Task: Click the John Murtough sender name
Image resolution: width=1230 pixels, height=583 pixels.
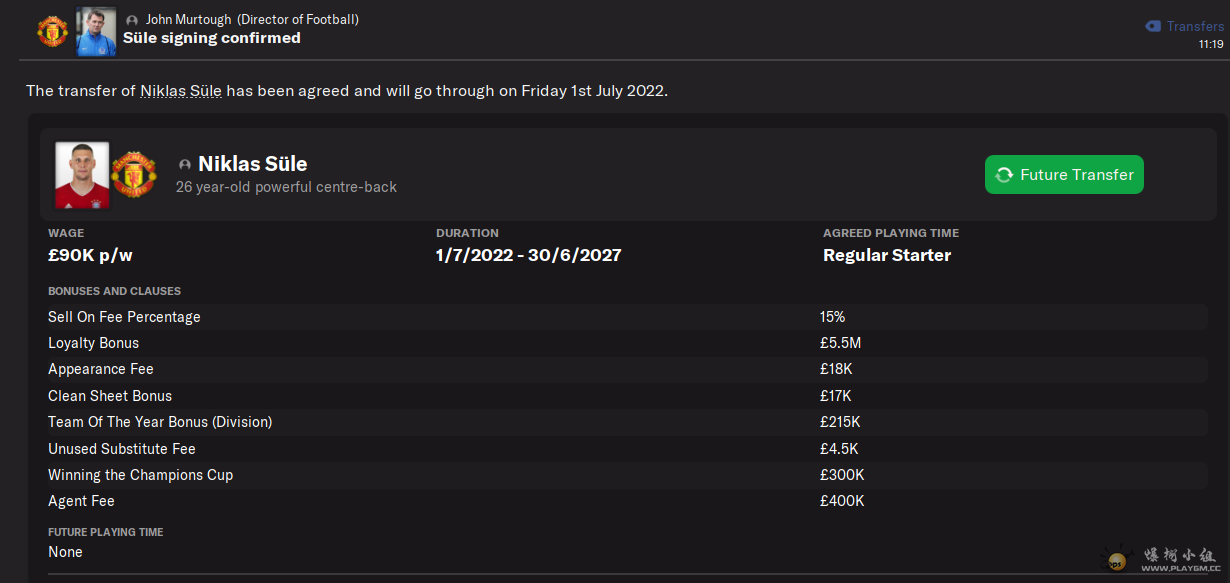Action: click(188, 20)
